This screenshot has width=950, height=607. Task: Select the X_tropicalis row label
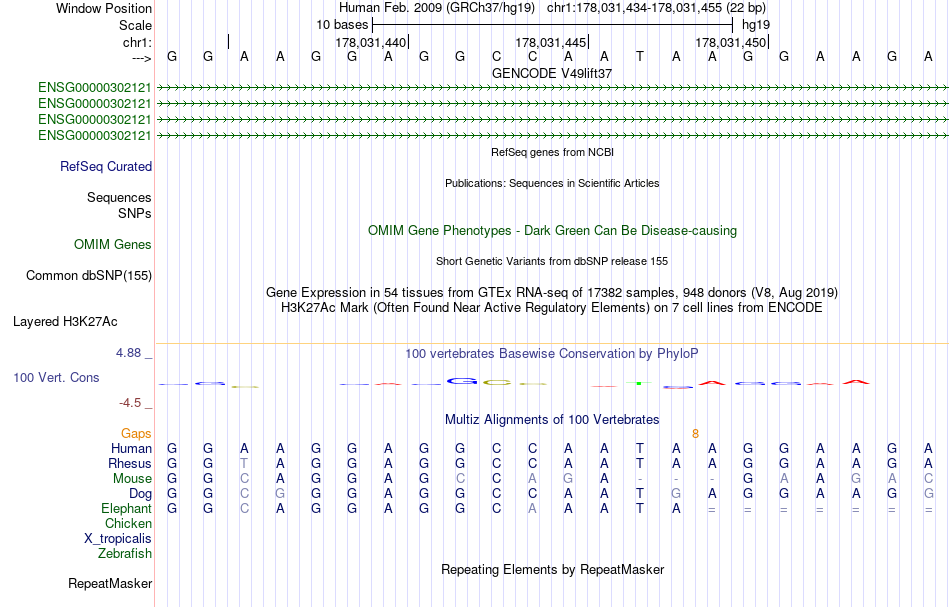pyautogui.click(x=118, y=539)
